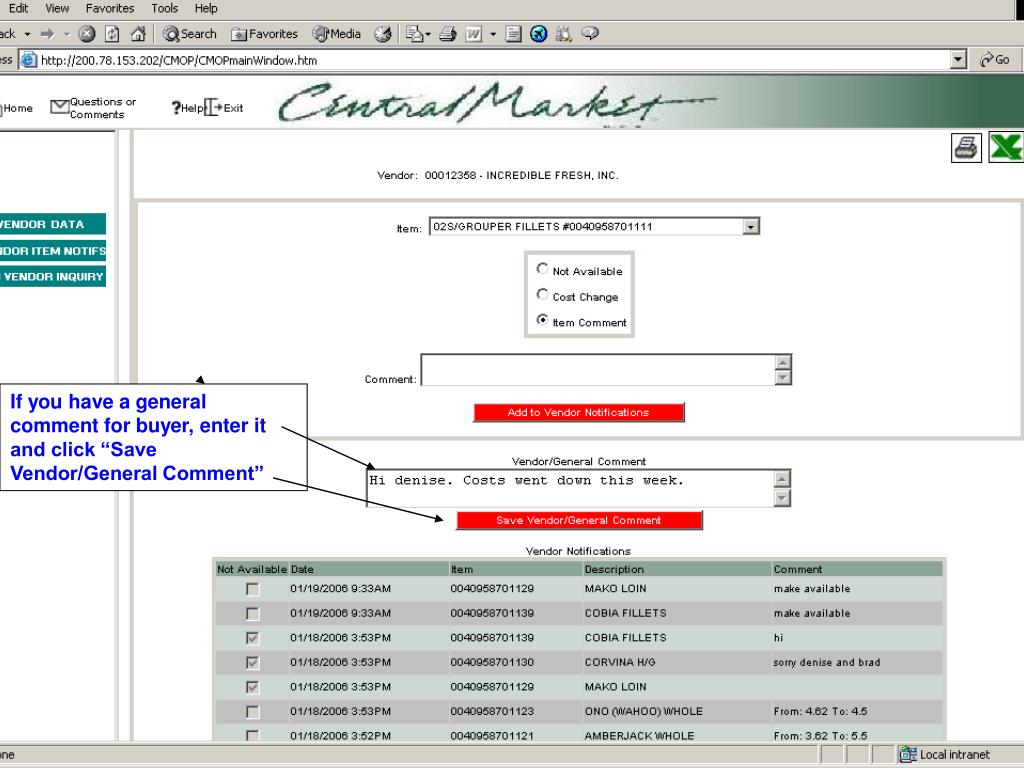Click Add to Vendor Notifications button
This screenshot has height=768, width=1024.
(579, 412)
